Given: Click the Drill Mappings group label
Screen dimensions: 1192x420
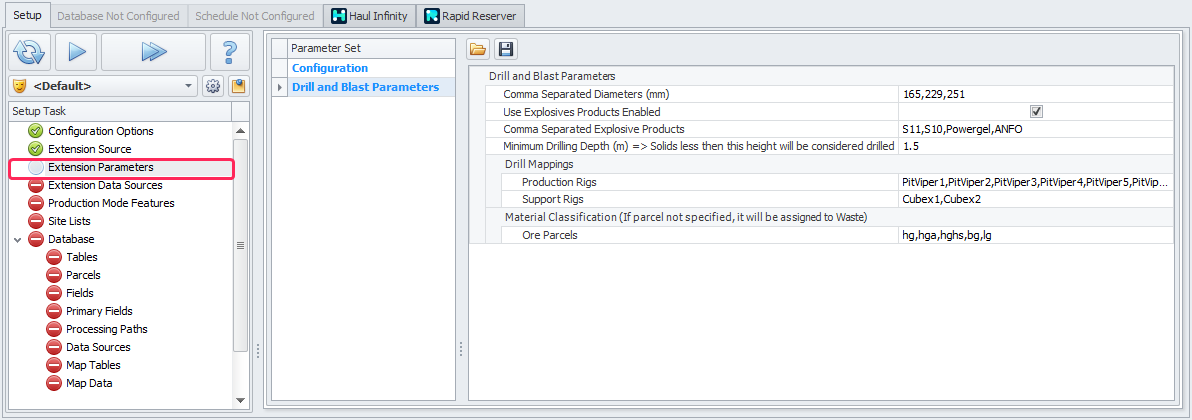Looking at the screenshot, I should coord(539,164).
